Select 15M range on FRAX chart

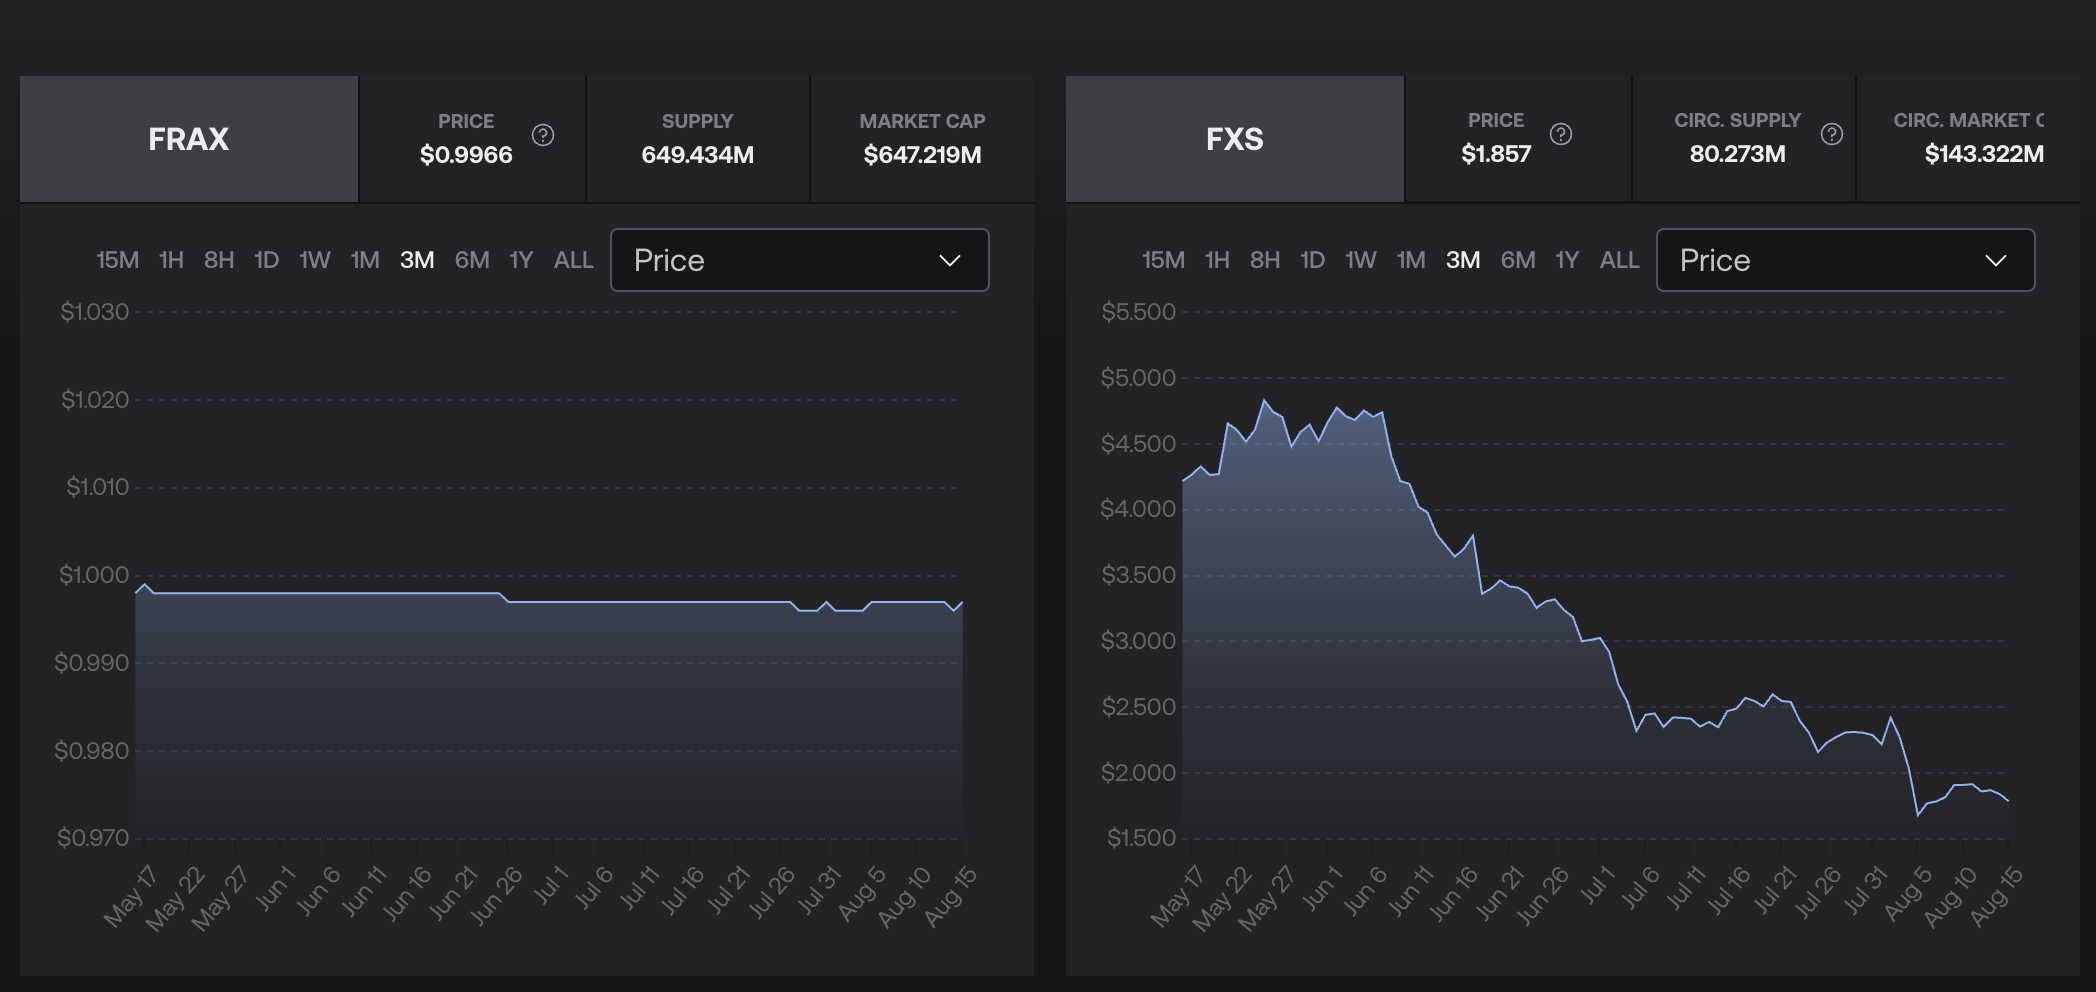tap(117, 260)
